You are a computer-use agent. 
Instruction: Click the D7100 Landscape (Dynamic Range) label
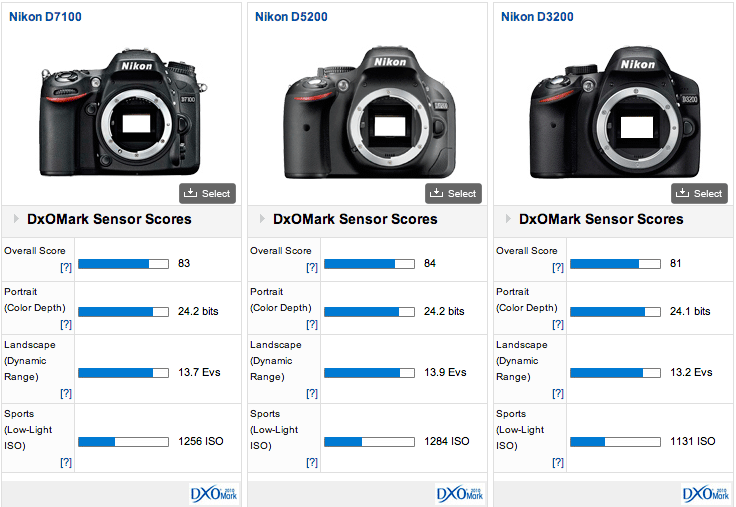point(30,361)
